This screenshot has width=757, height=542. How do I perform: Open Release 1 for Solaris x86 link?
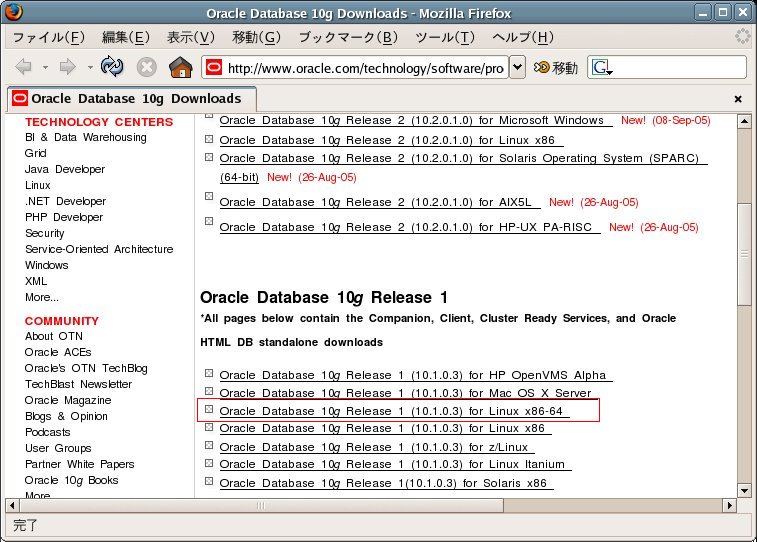[x=386, y=483]
